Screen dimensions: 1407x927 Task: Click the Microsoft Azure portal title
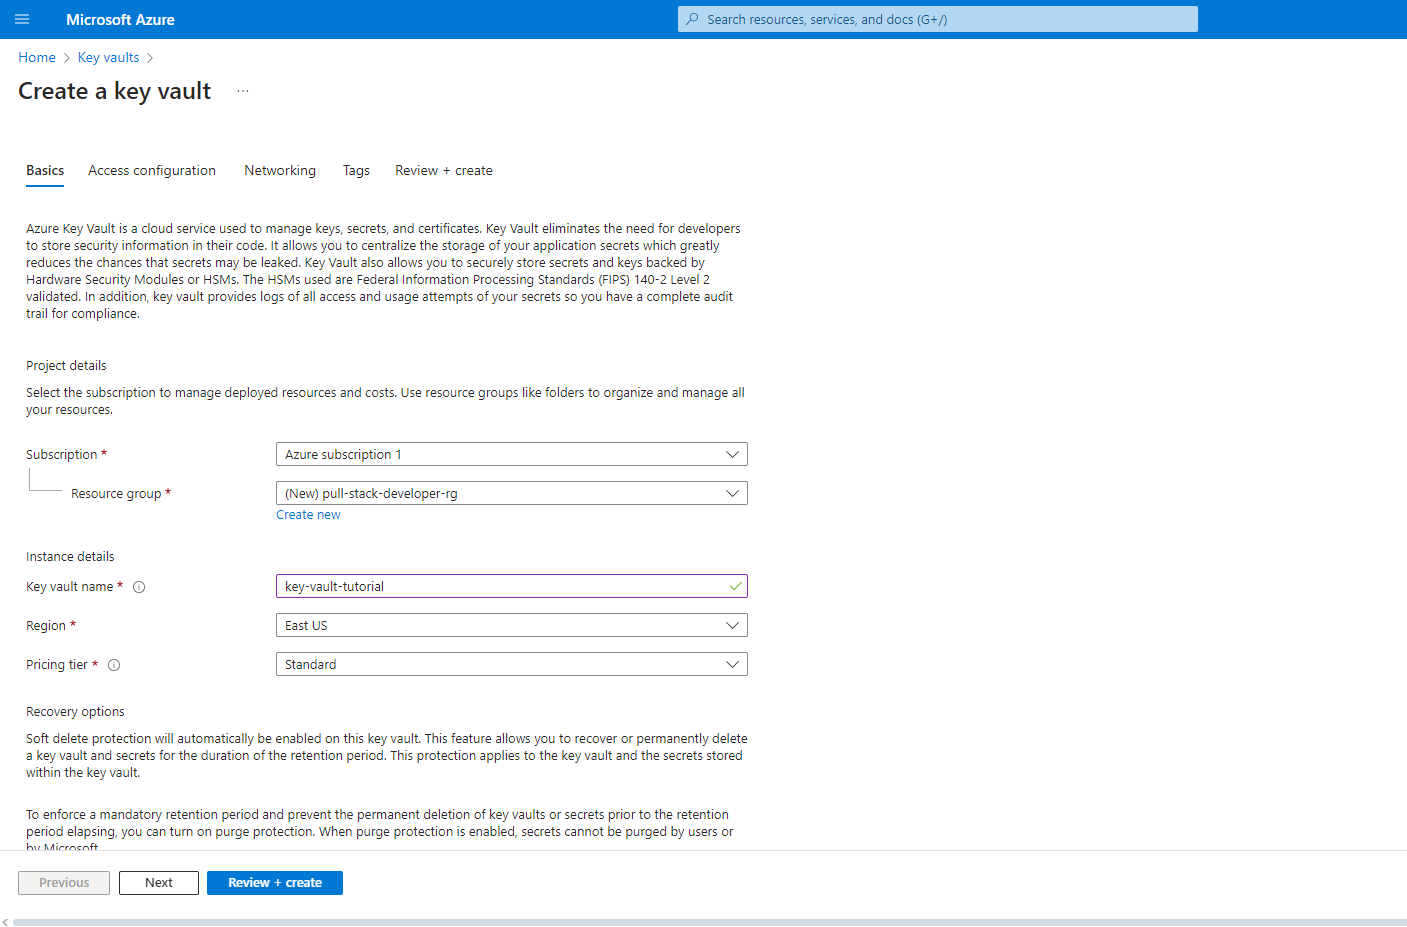(x=120, y=20)
